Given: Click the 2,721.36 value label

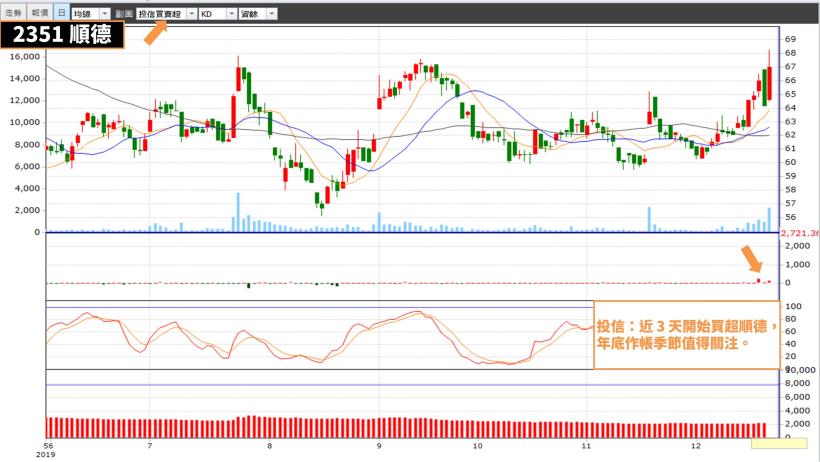Looking at the screenshot, I should point(800,233).
